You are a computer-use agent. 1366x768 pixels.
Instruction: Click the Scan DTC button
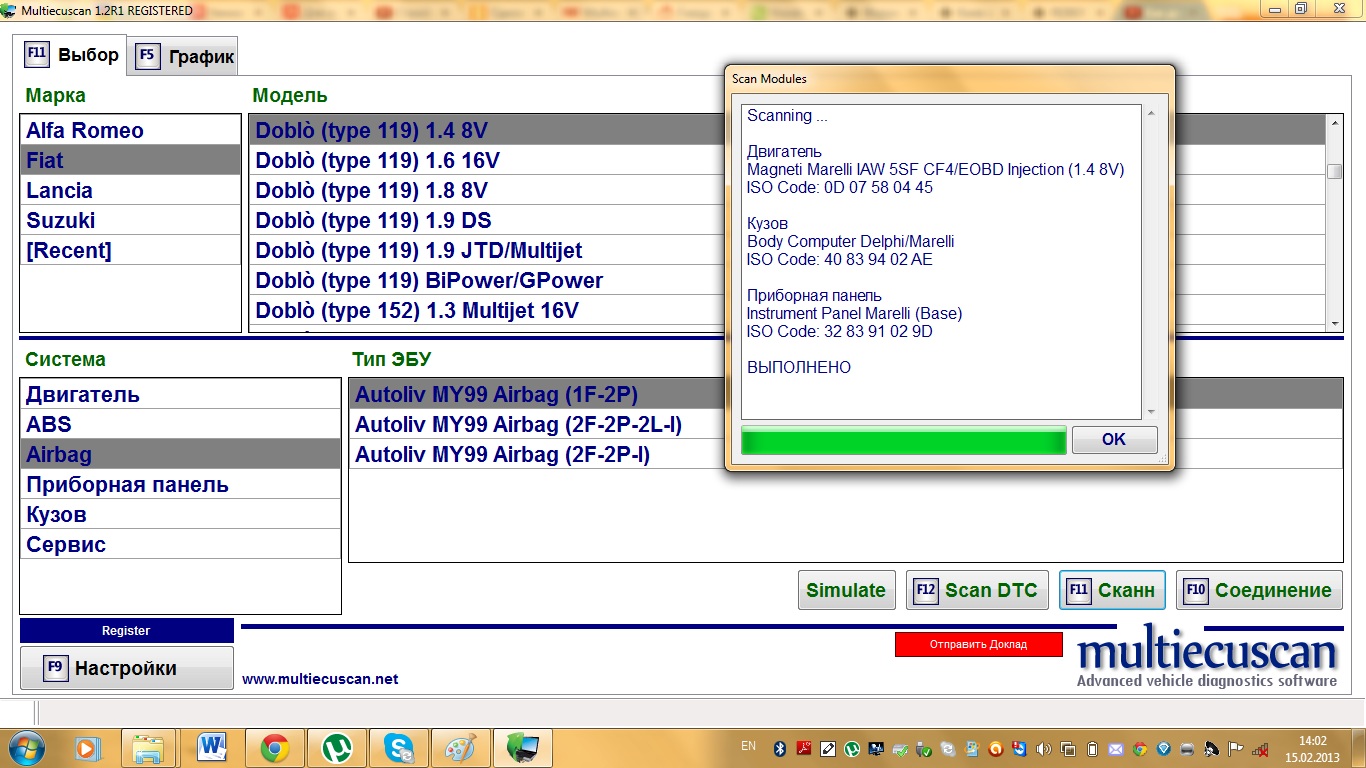click(x=977, y=590)
